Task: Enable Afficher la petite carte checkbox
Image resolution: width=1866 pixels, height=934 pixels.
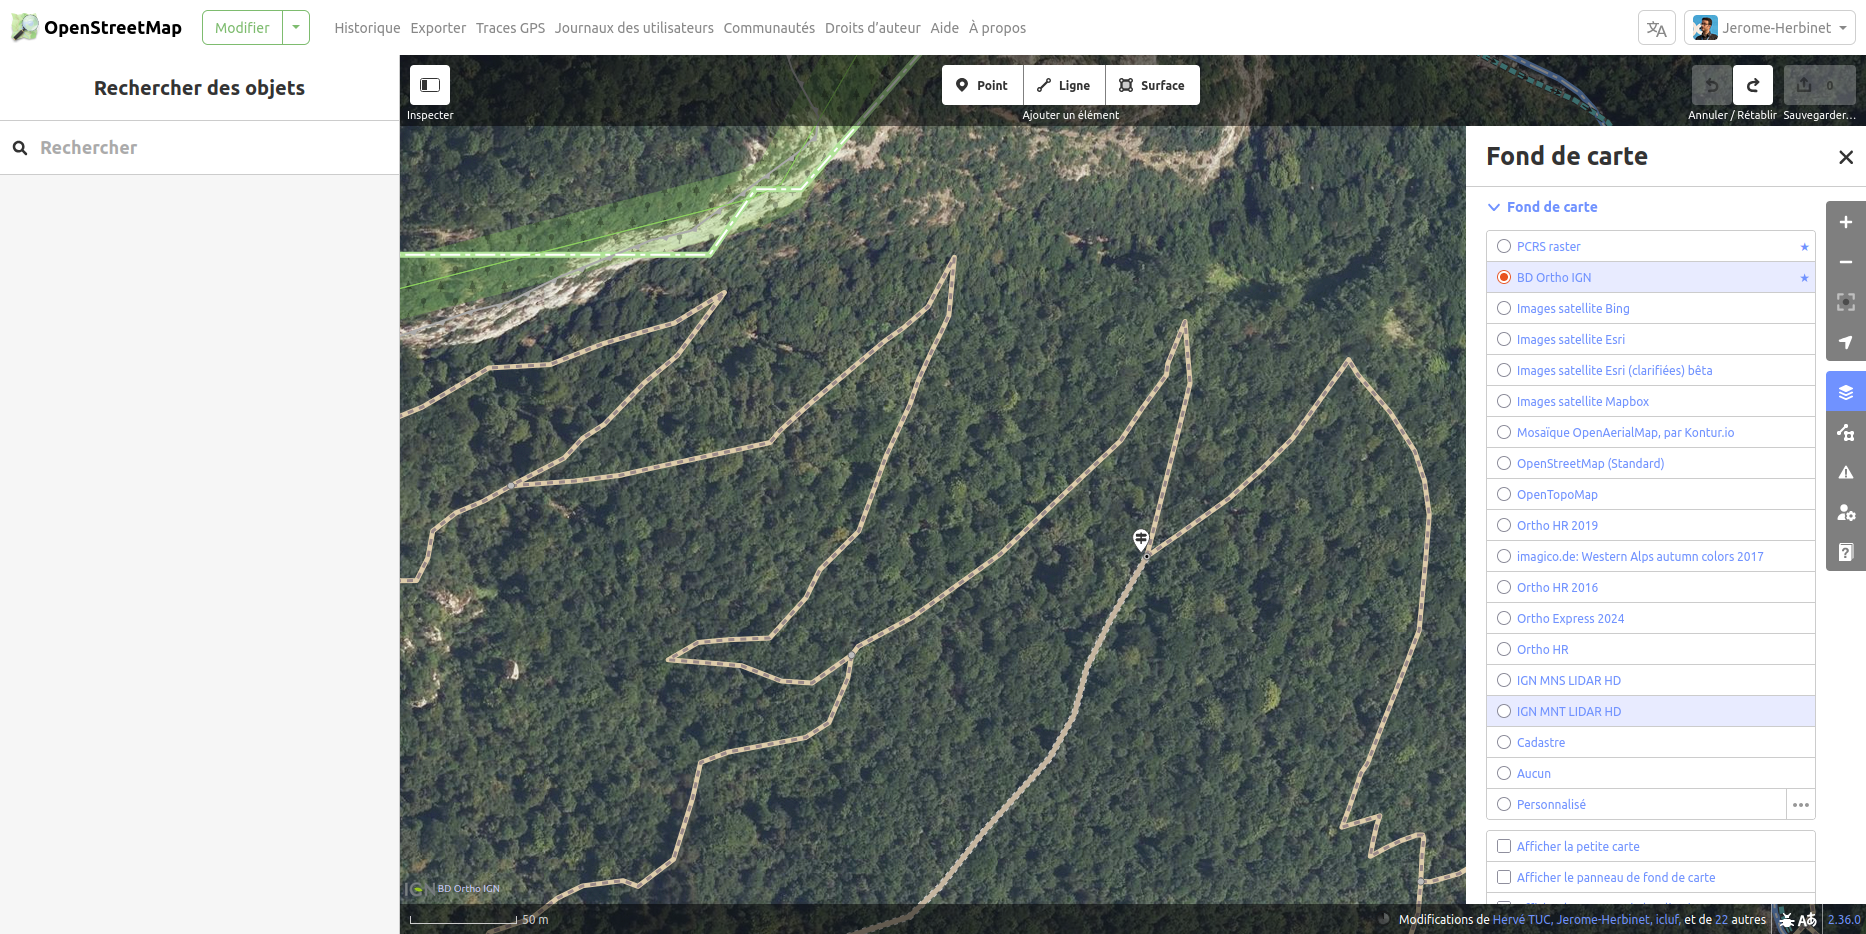Action: [x=1504, y=846]
